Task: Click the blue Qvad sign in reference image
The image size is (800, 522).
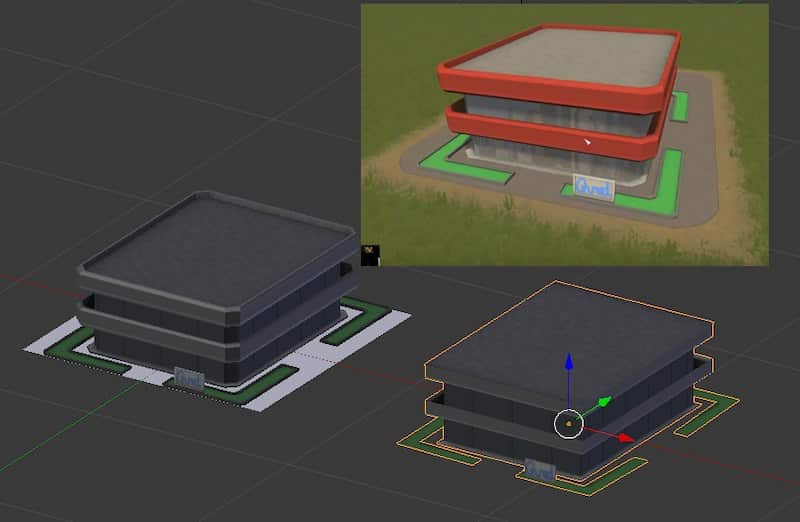Action: coord(593,187)
